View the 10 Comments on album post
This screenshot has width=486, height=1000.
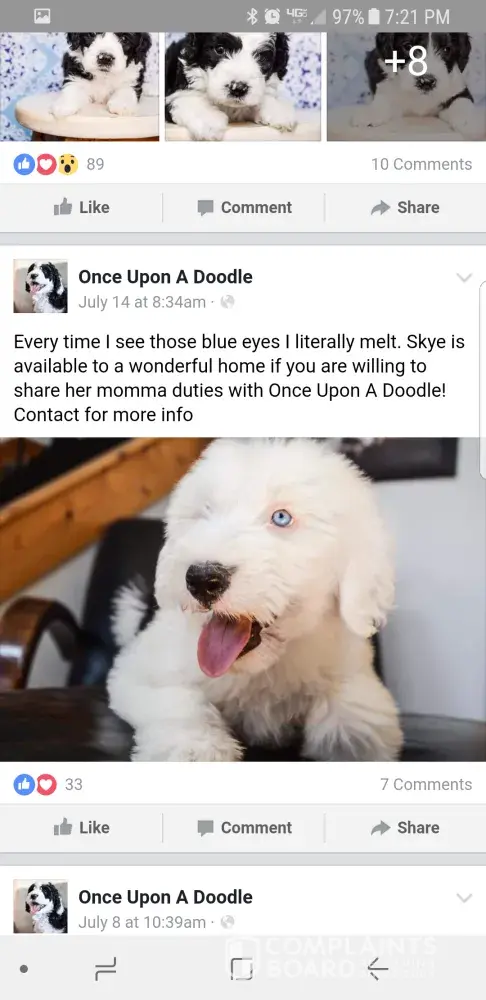(x=422, y=164)
